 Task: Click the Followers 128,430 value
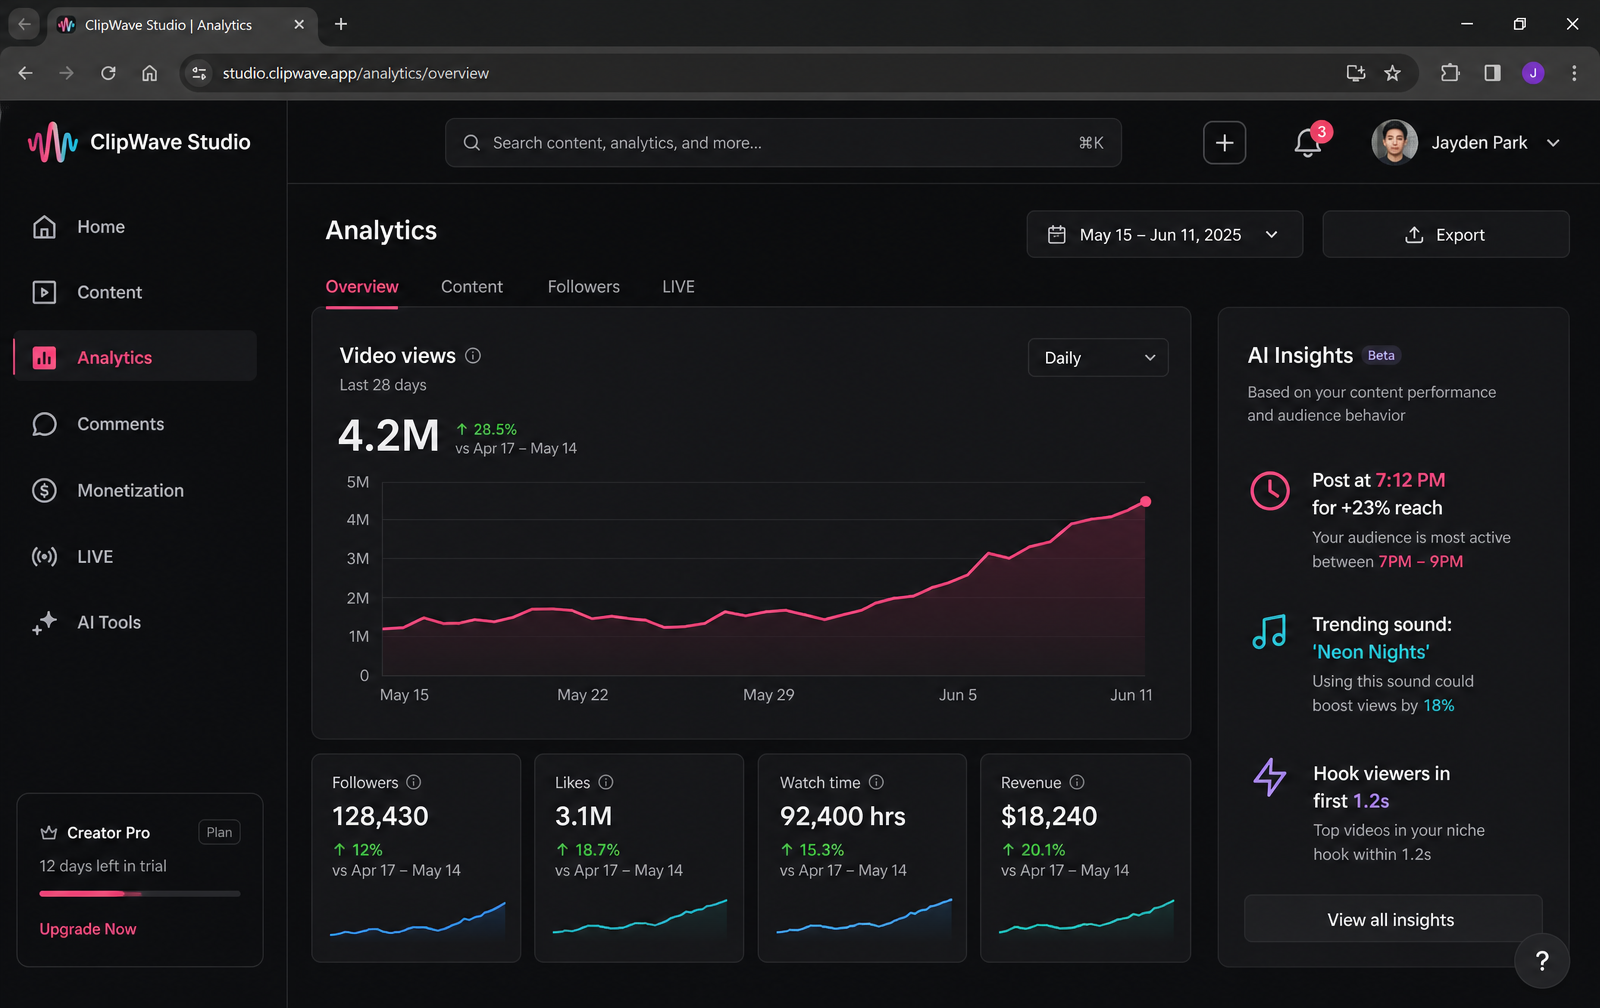pyautogui.click(x=380, y=816)
